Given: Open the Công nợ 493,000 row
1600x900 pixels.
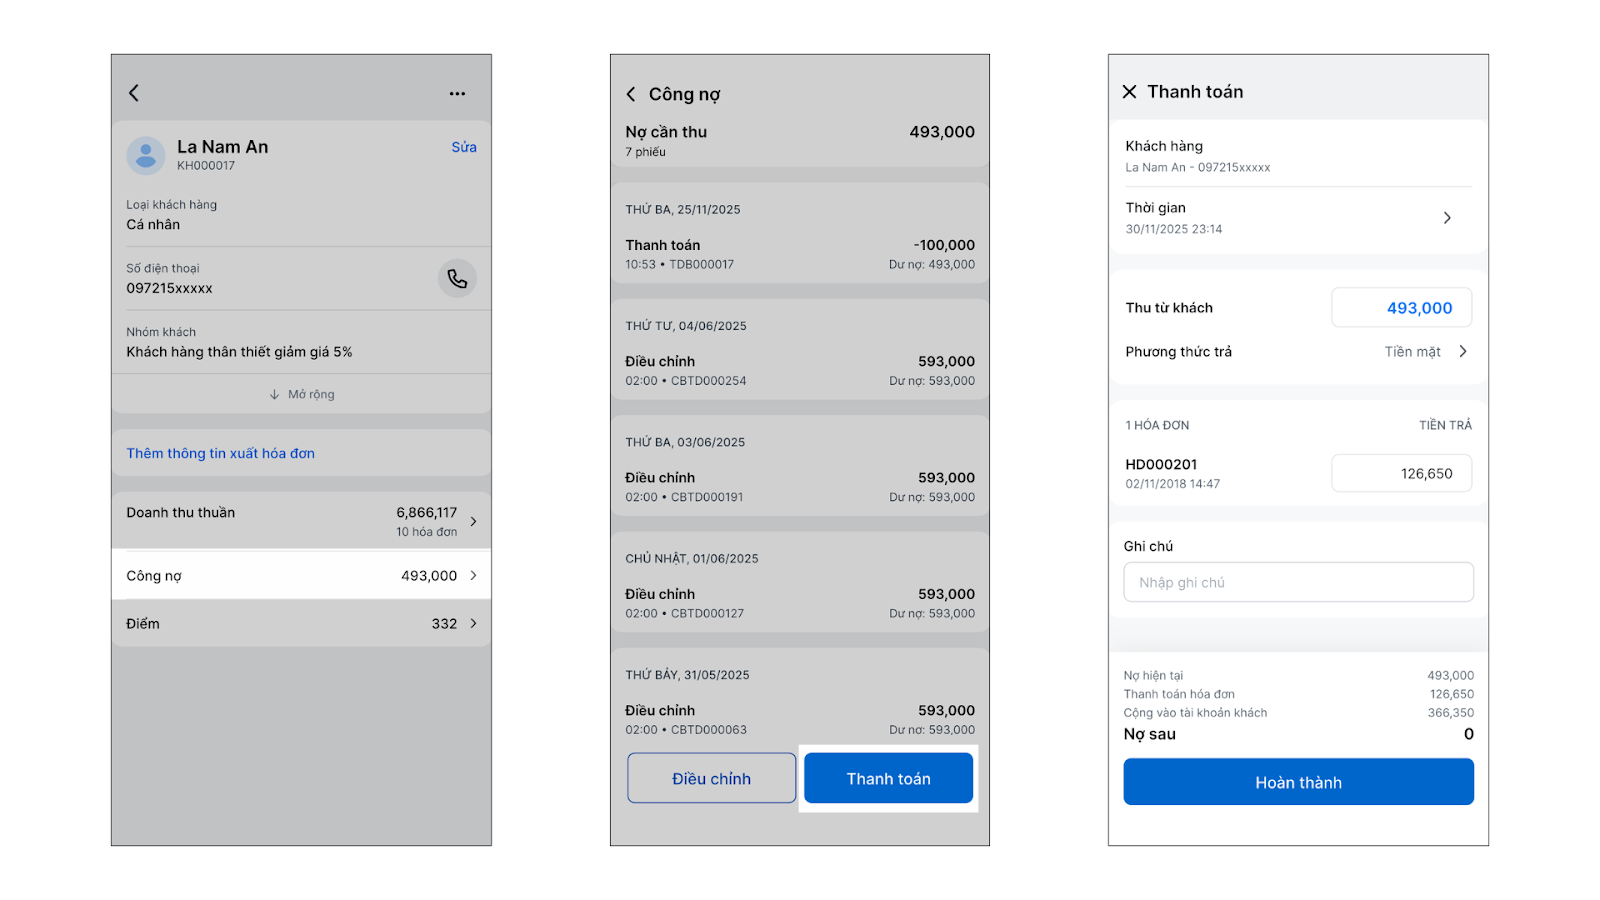Looking at the screenshot, I should click(x=301, y=576).
